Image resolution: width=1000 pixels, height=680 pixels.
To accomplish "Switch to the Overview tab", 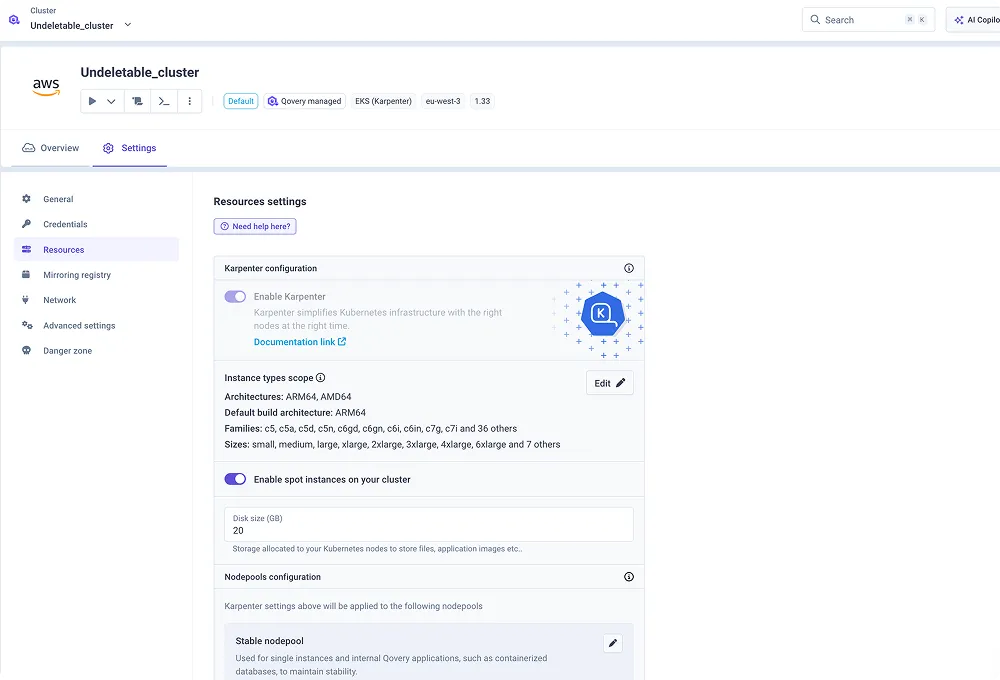I will click(x=50, y=148).
